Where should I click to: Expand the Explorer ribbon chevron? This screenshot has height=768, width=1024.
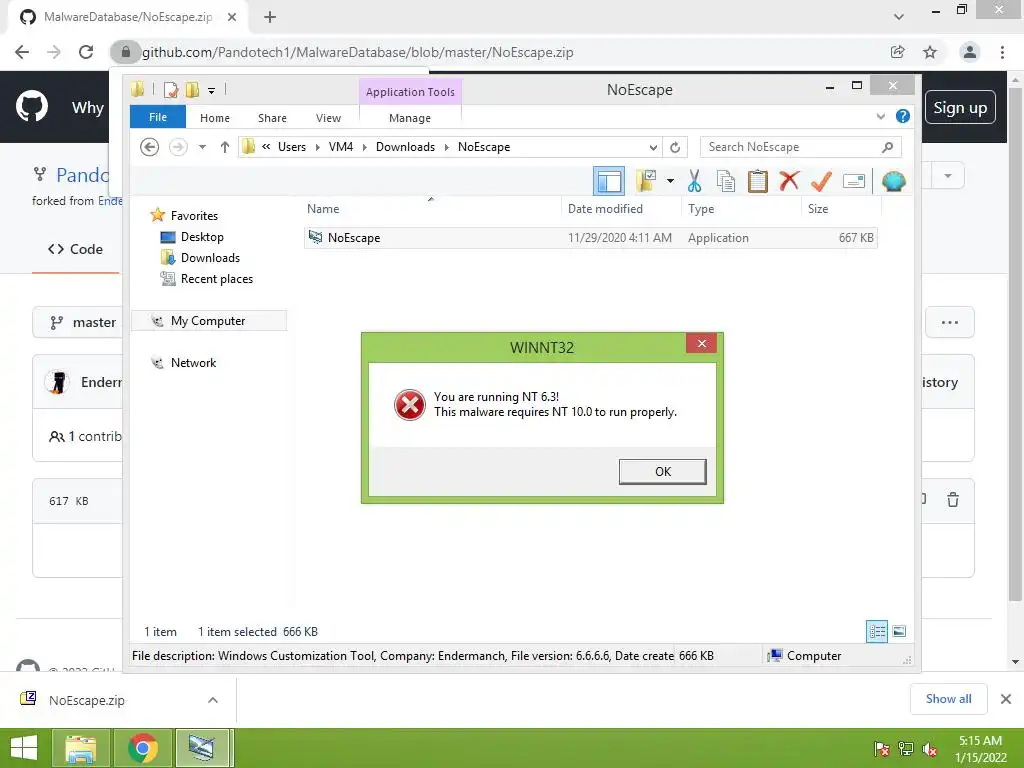point(880,116)
